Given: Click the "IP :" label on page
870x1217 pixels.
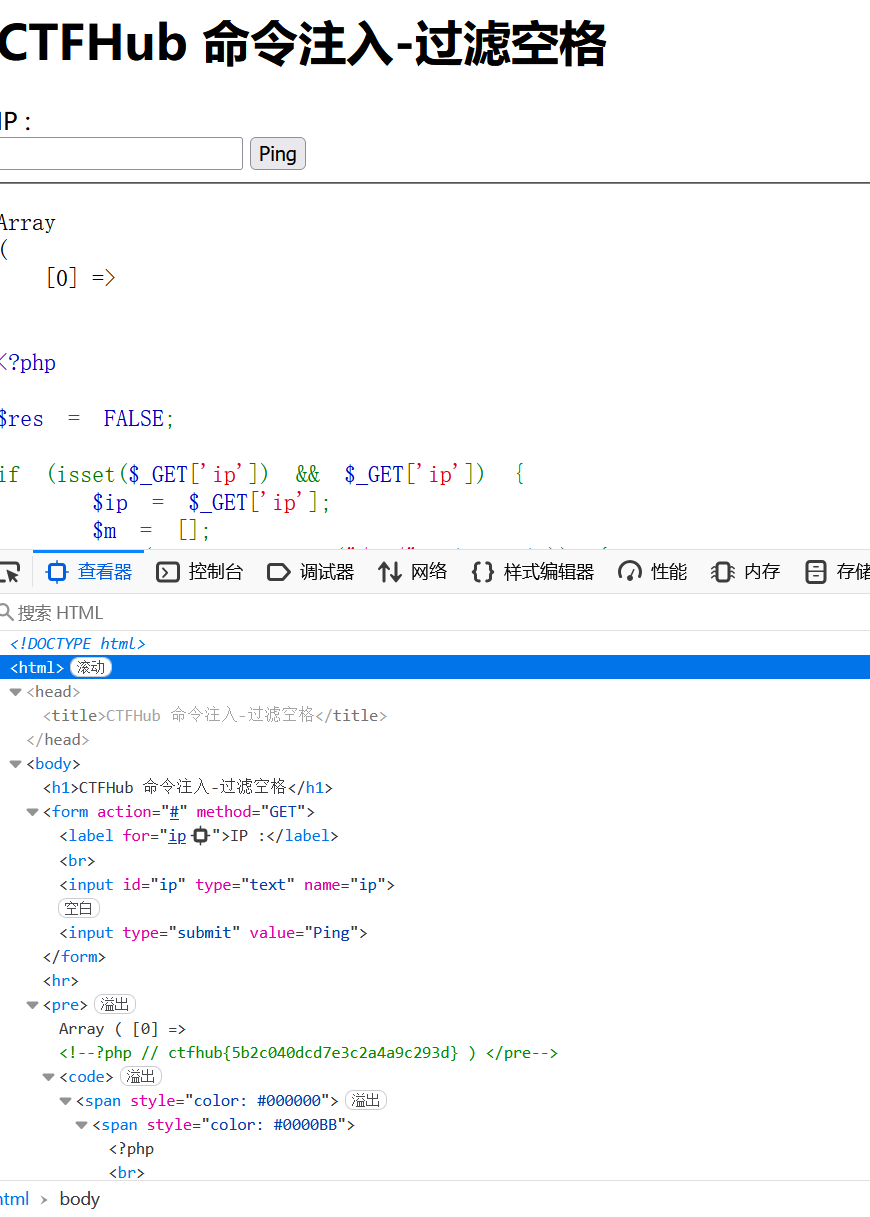Looking at the screenshot, I should [x=16, y=122].
